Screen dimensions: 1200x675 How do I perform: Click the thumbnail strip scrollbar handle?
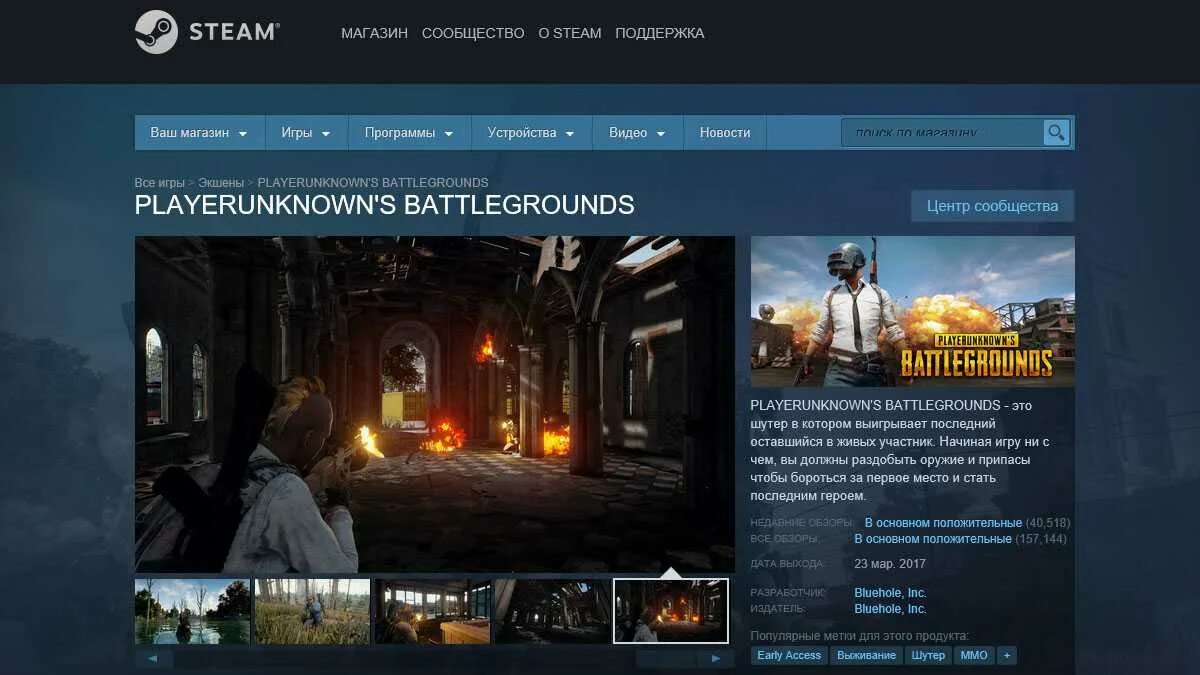pyautogui.click(x=665, y=659)
